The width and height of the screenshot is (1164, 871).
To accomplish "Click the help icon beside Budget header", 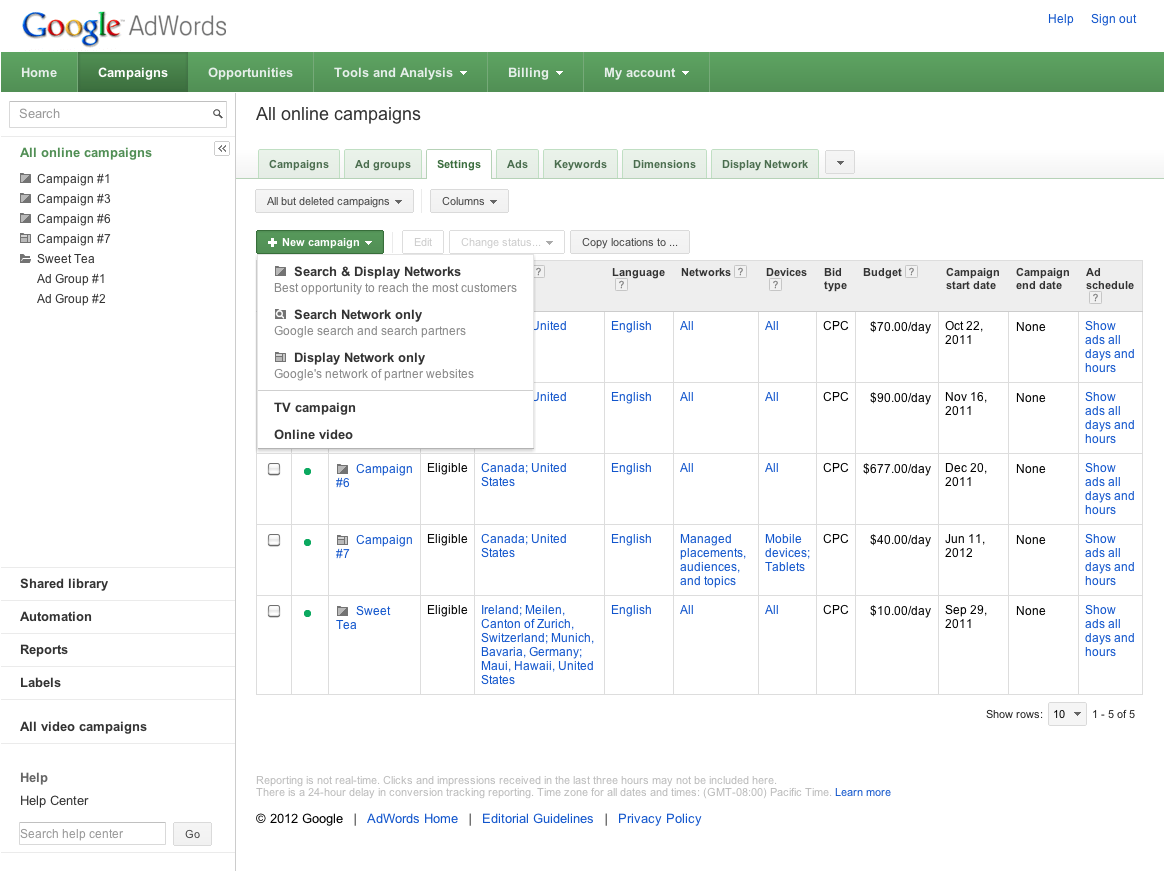I will pos(912,272).
